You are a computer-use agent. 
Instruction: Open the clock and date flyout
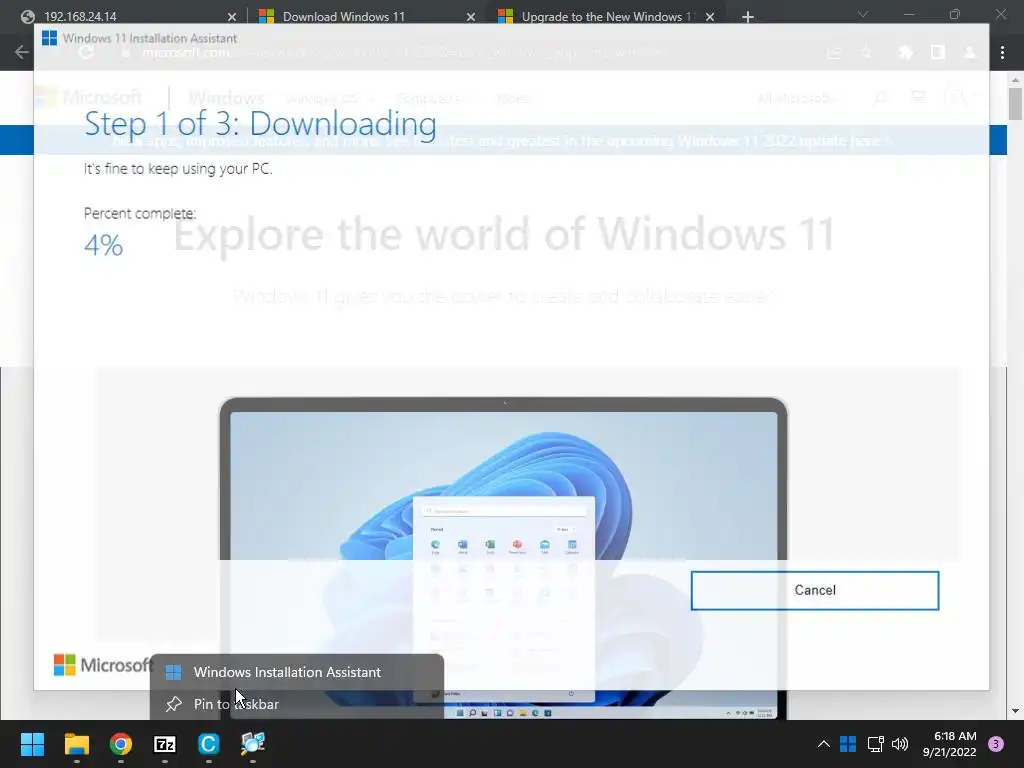click(949, 744)
